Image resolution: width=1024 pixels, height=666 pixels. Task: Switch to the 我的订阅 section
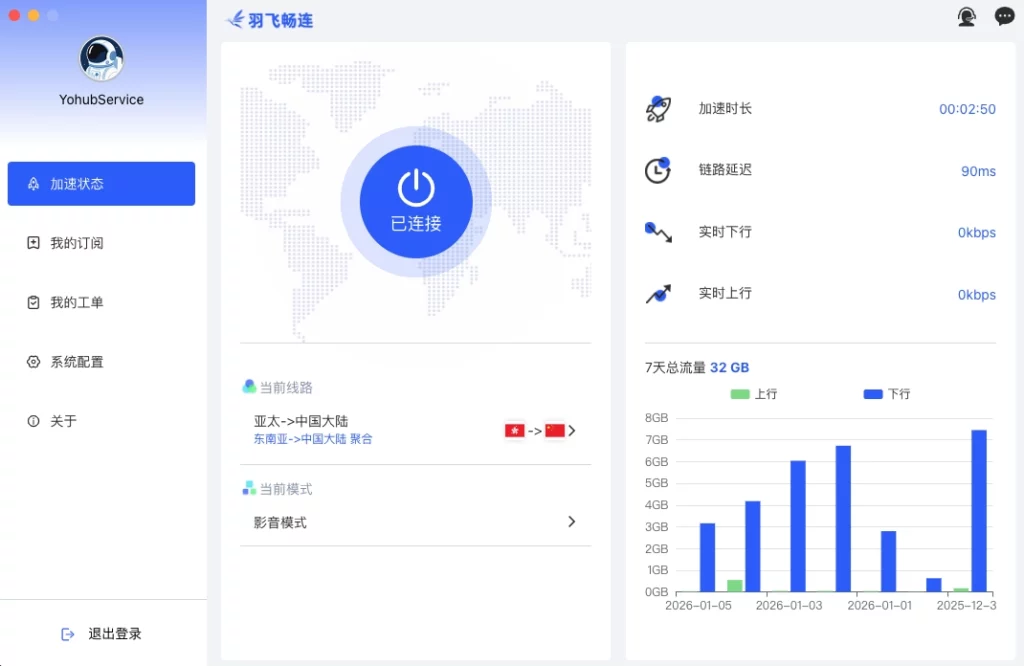pyautogui.click(x=78, y=243)
